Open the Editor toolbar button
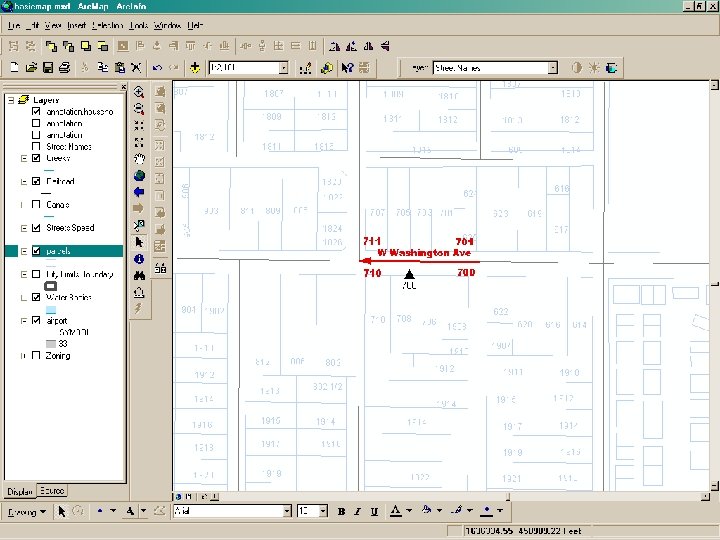 (305, 68)
